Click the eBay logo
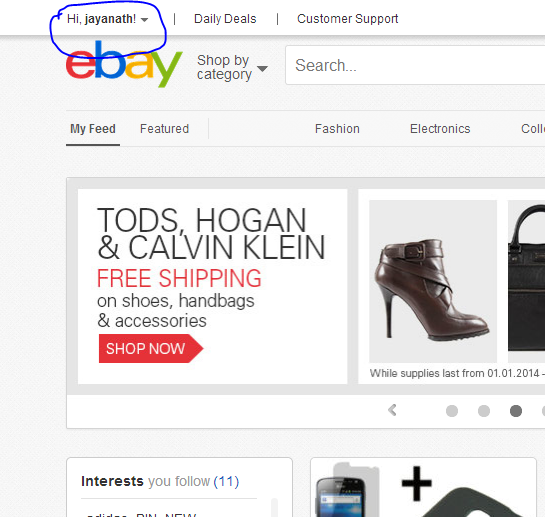Image resolution: width=545 pixels, height=517 pixels. [124, 64]
